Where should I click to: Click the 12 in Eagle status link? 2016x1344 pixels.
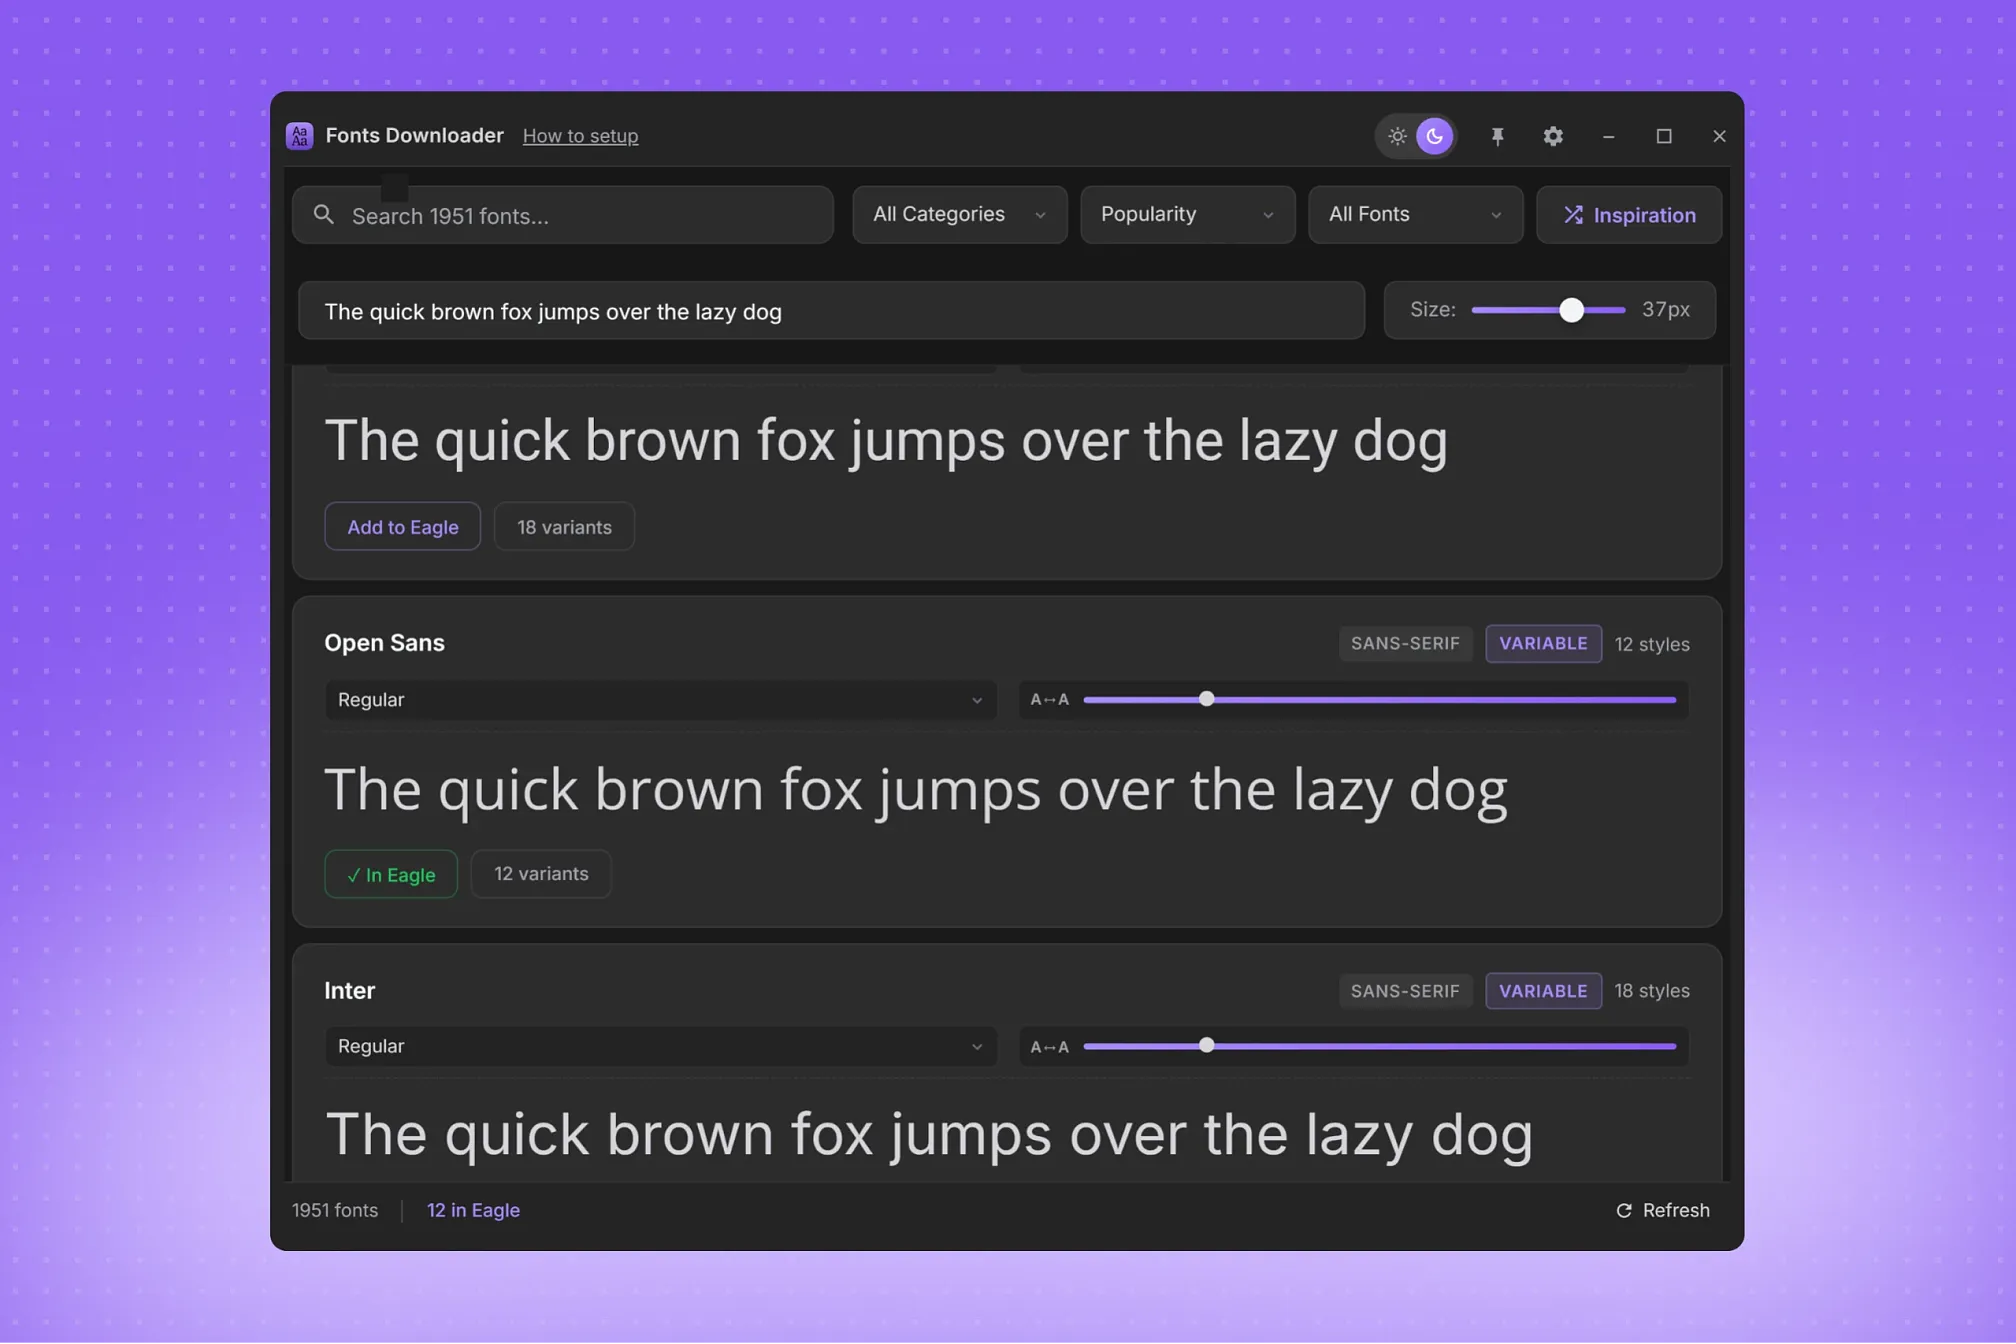tap(473, 1211)
